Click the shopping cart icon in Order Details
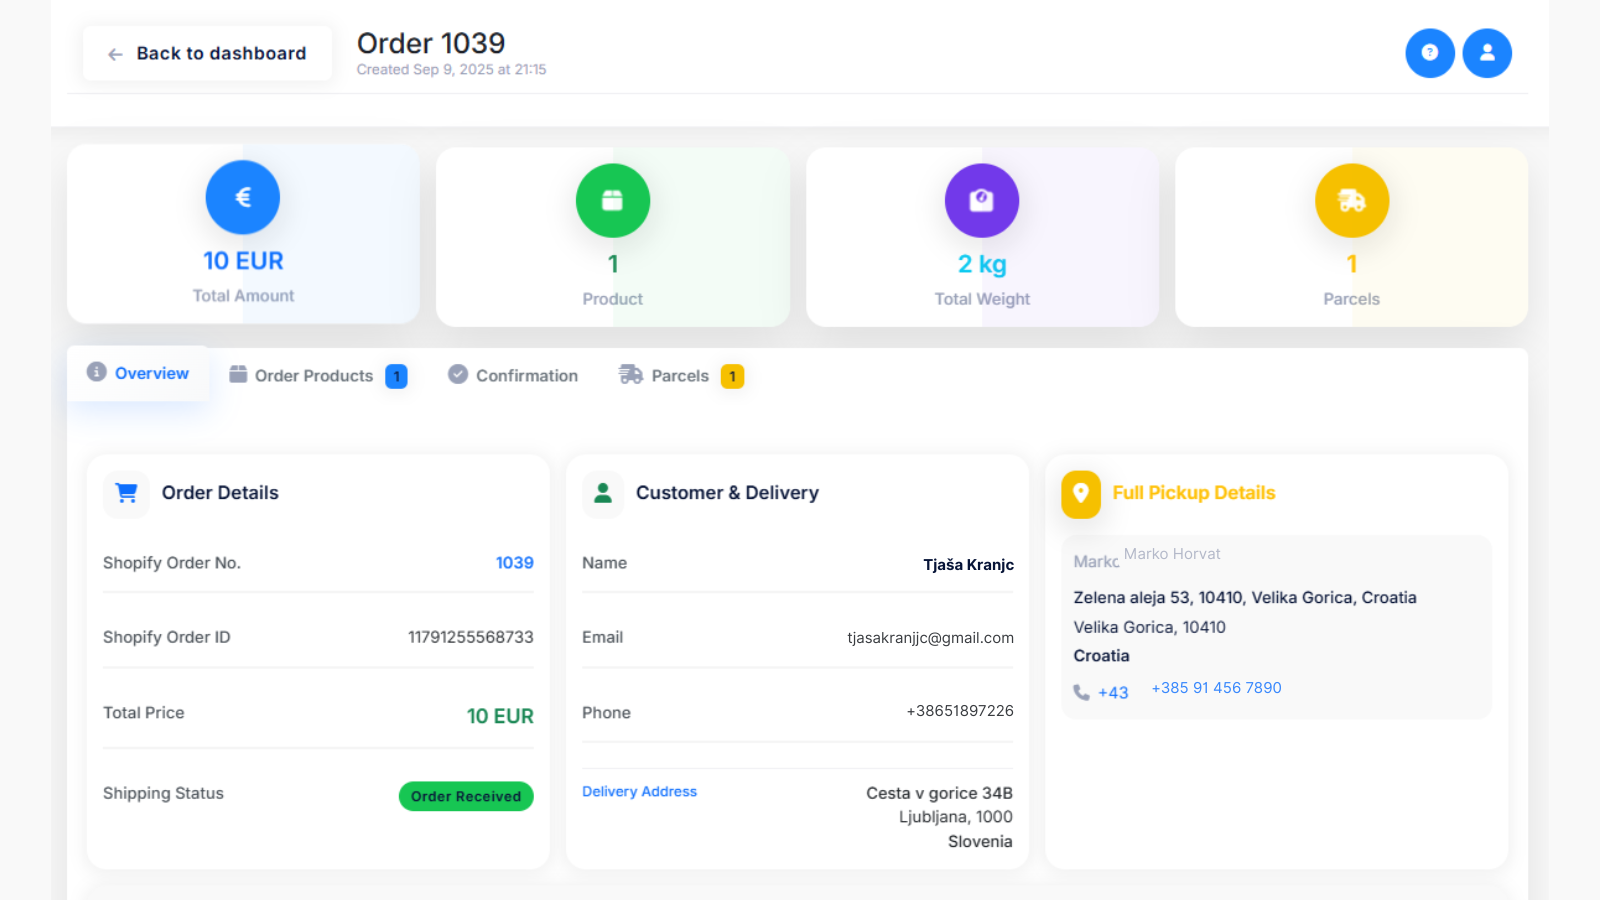Viewport: 1600px width, 900px height. pos(126,493)
